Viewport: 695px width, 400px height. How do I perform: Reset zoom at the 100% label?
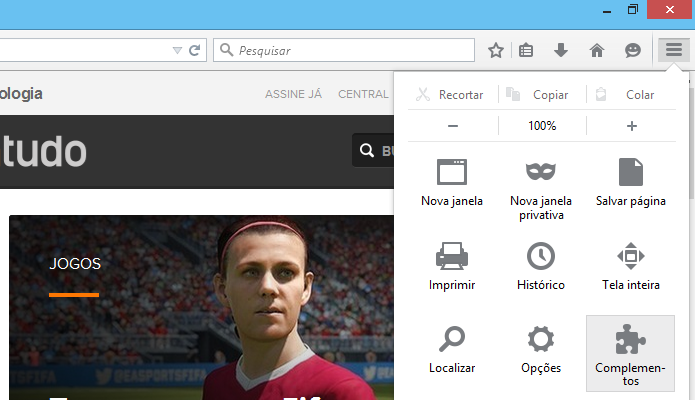click(542, 126)
